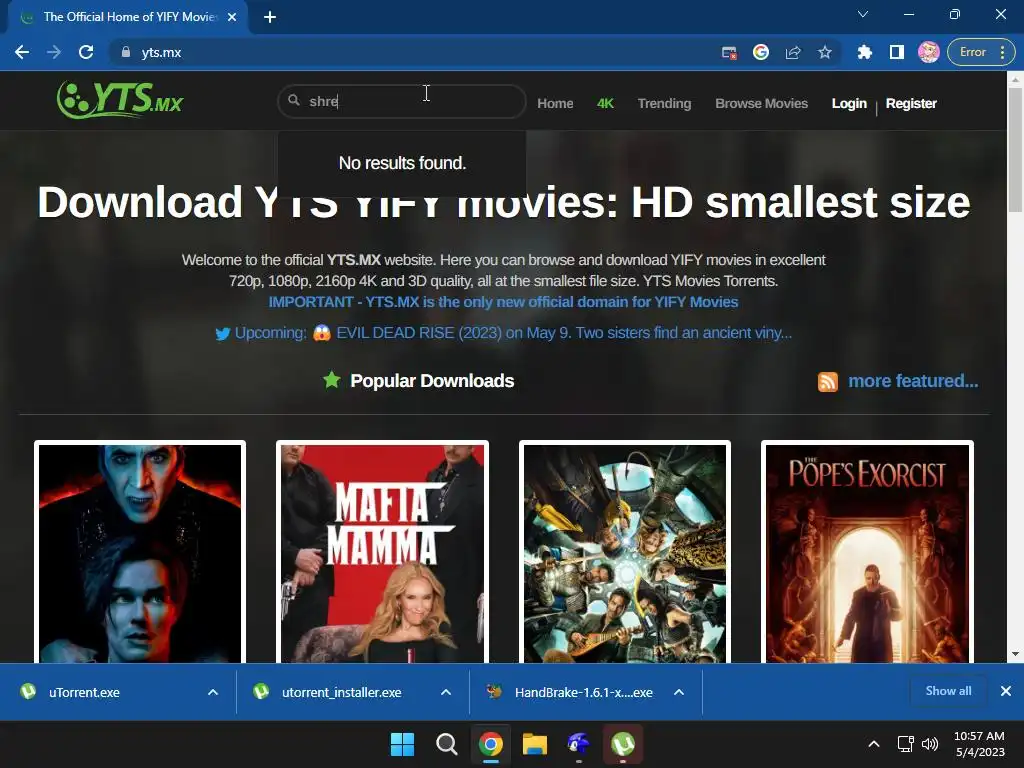Click the padlock site info icon

(x=125, y=52)
